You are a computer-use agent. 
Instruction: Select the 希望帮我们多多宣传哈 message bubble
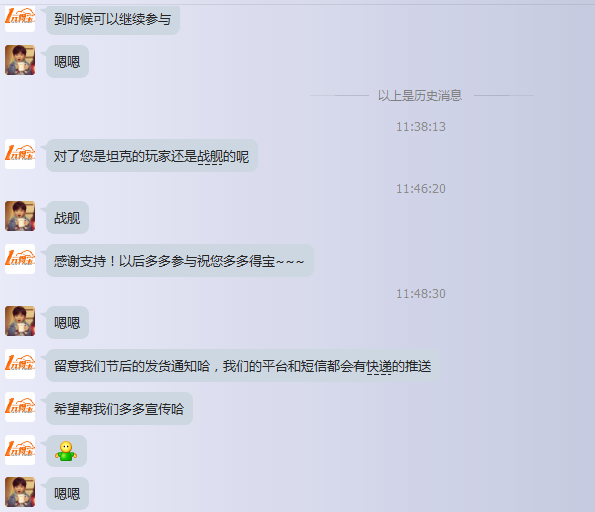coord(119,408)
